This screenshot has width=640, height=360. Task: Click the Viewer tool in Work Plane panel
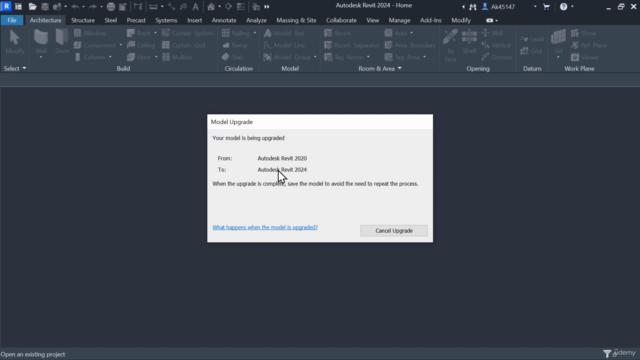point(584,57)
